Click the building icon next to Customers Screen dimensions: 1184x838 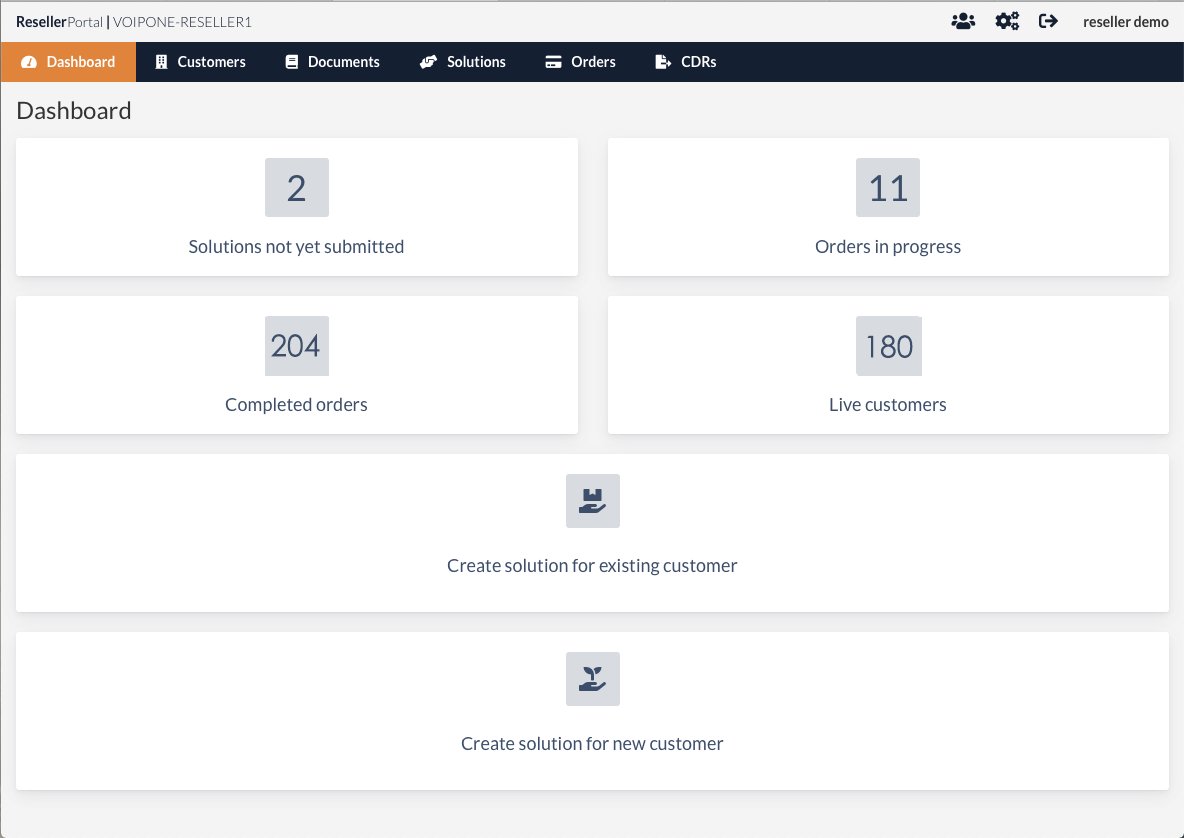click(161, 61)
